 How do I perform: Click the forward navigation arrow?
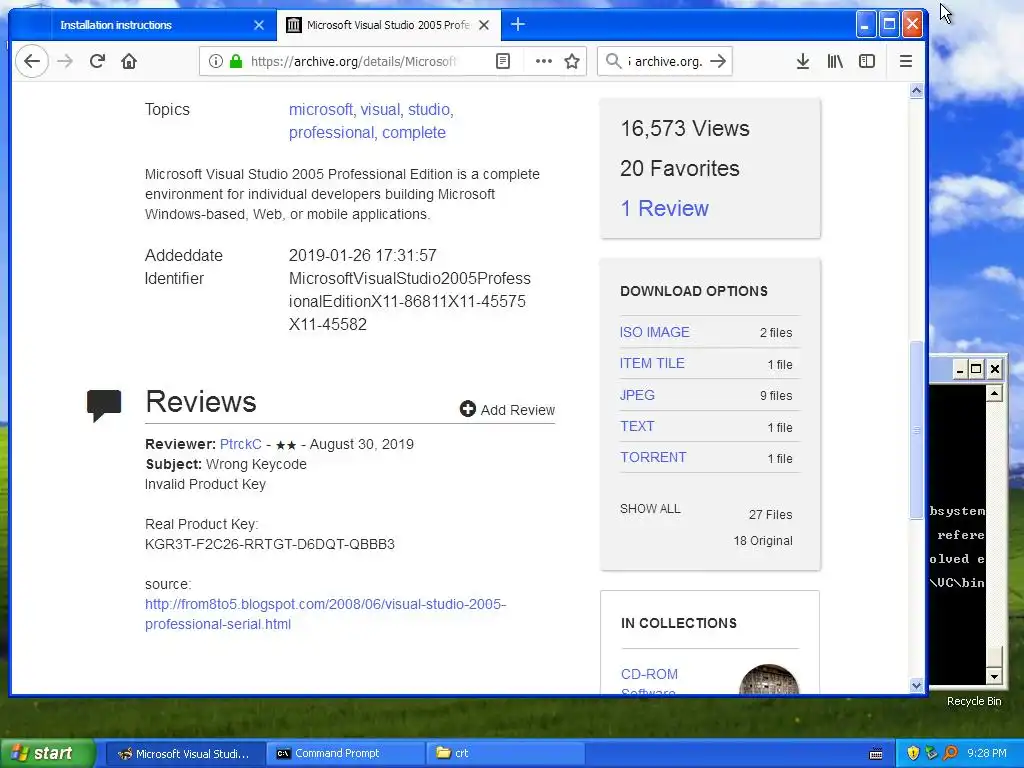tap(65, 61)
